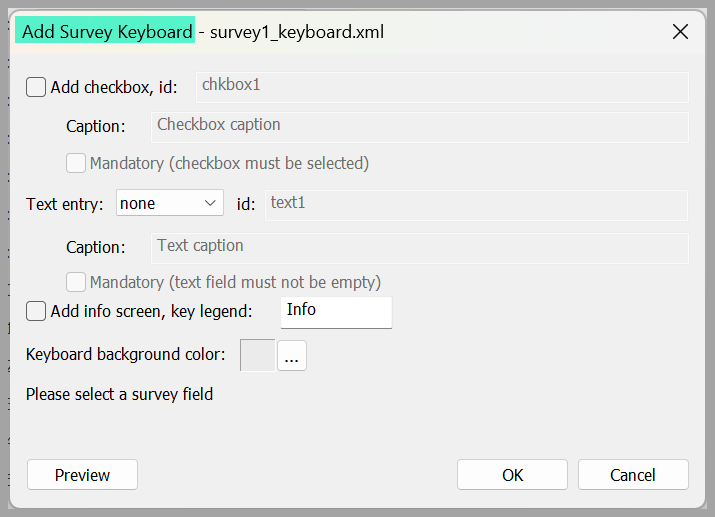The height and width of the screenshot is (517, 715).
Task: Click the text1 id input field
Action: tap(476, 205)
